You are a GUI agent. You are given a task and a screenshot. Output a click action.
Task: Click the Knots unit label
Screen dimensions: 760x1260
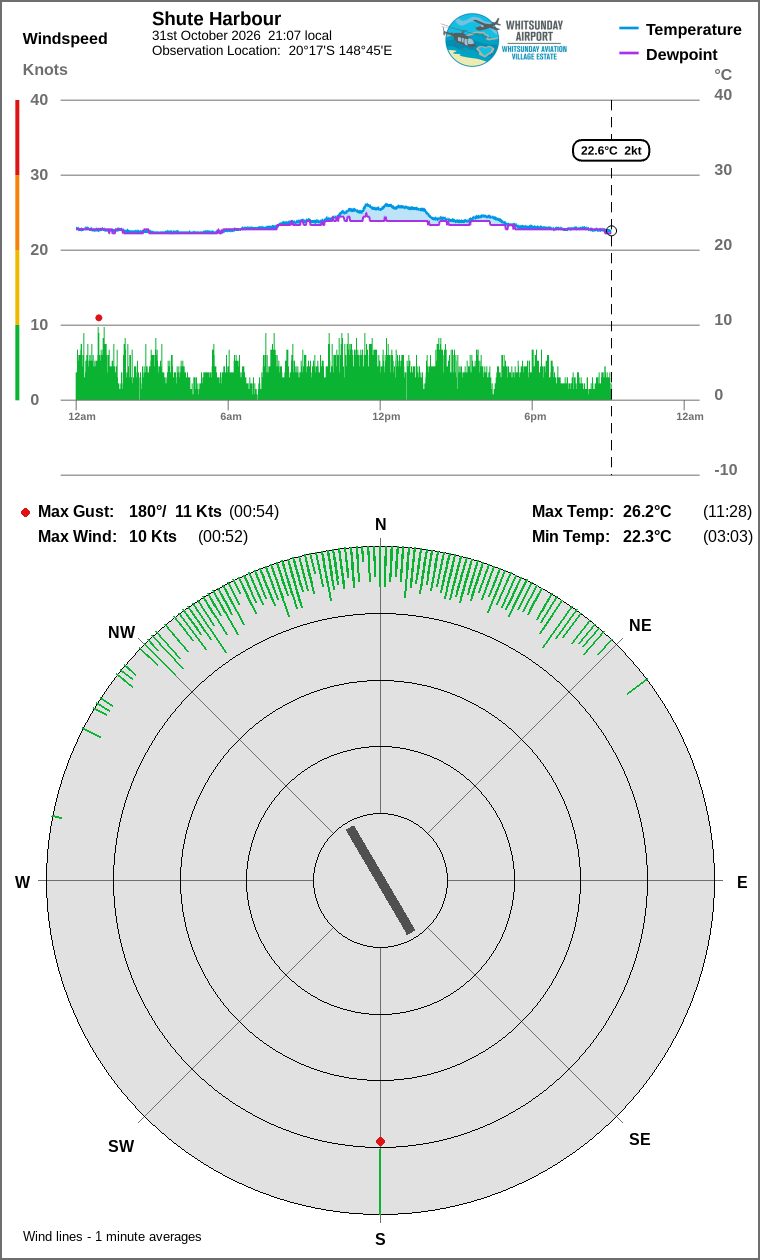pos(45,70)
